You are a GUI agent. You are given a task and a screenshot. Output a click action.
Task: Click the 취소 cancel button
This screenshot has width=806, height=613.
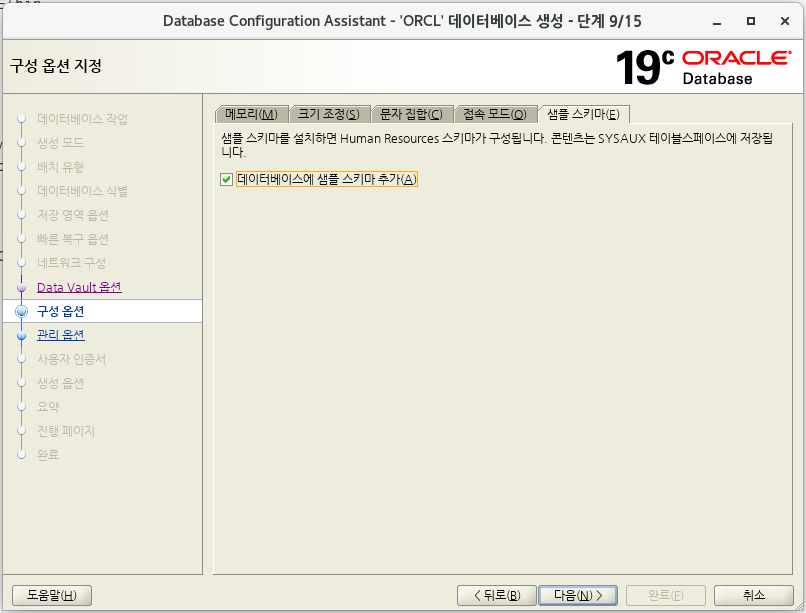(x=754, y=595)
